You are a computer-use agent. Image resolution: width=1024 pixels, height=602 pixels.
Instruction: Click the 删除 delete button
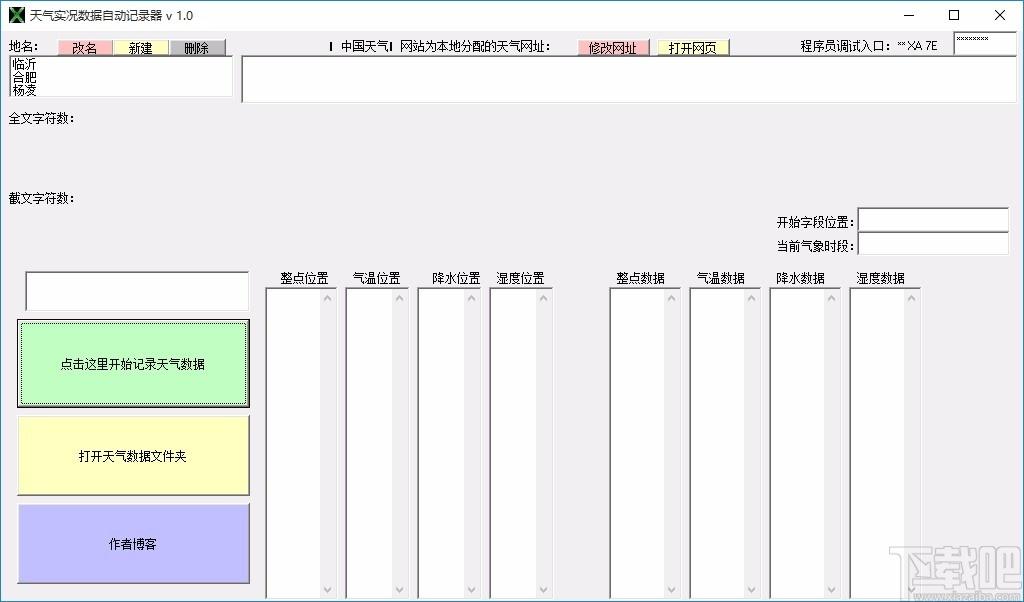pyautogui.click(x=197, y=48)
